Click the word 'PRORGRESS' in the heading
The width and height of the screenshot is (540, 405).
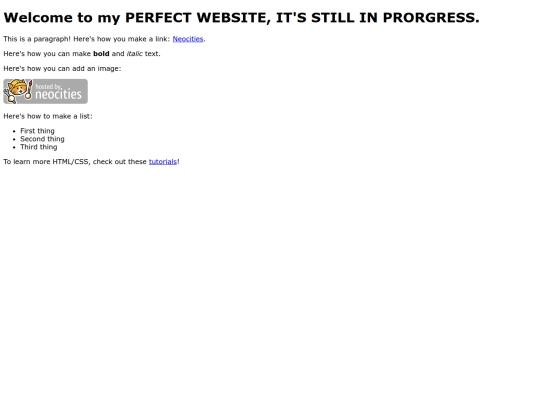coord(429,18)
